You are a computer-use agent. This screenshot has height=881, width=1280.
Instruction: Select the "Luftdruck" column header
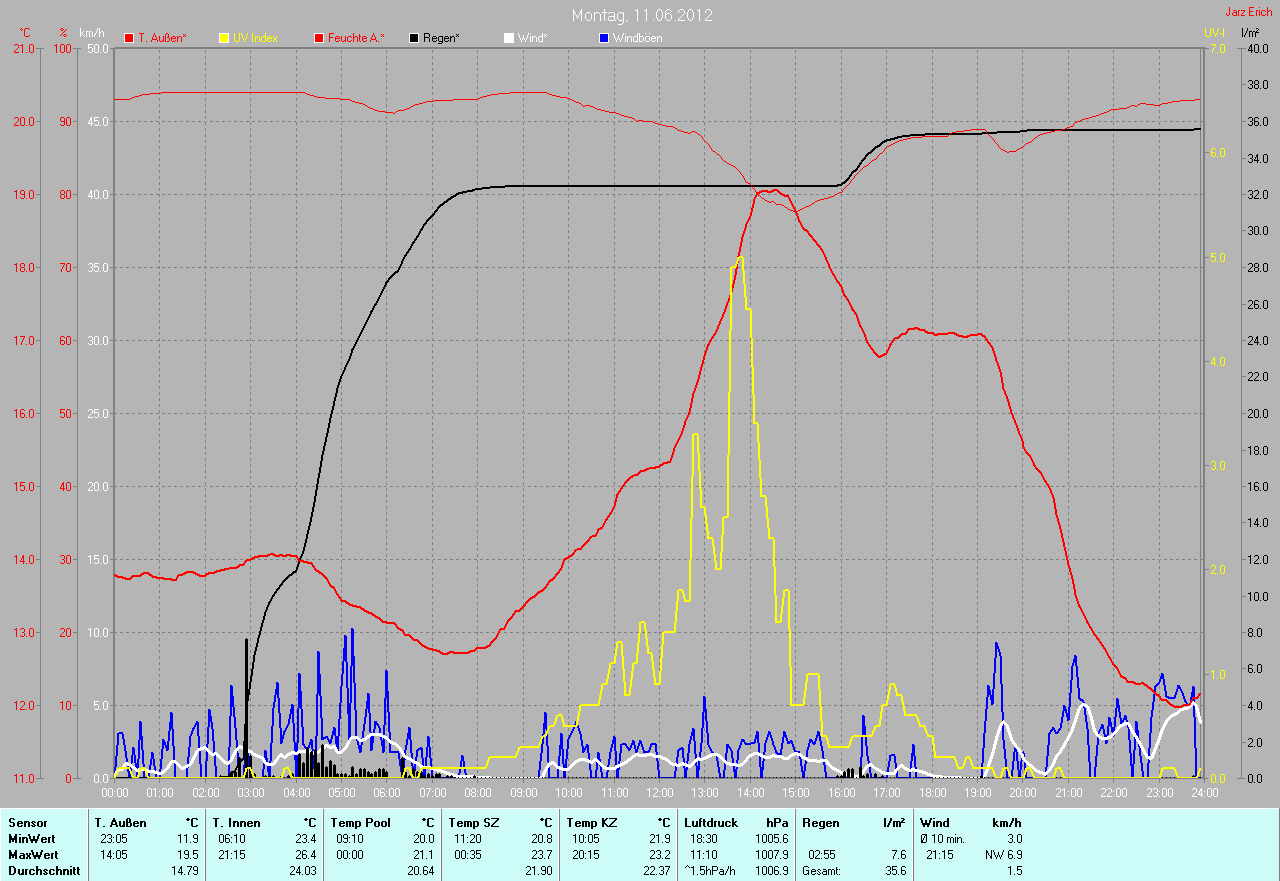pos(712,822)
